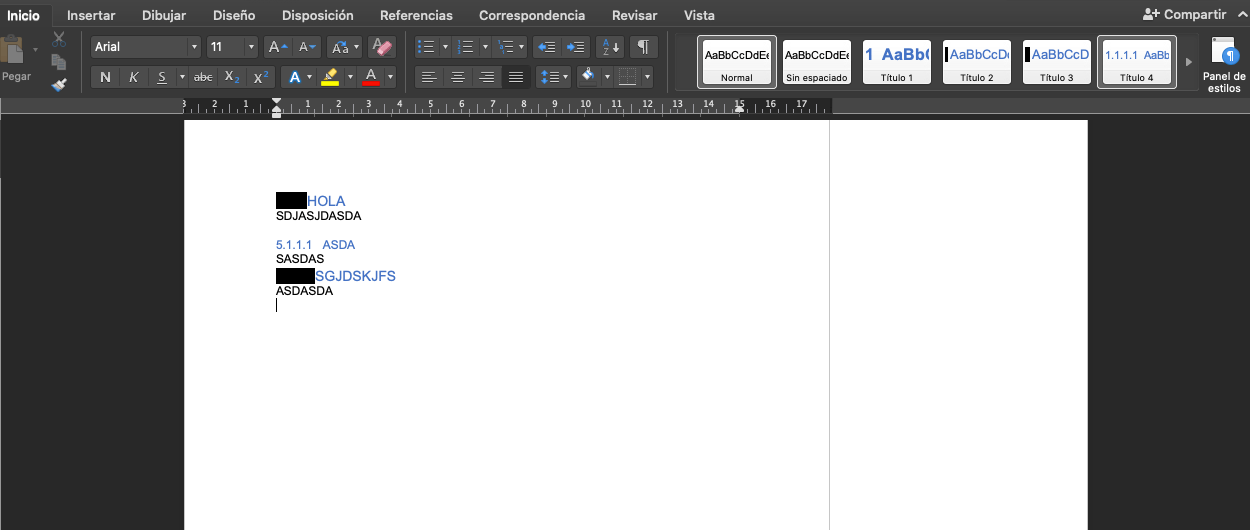Switch to the Dibujar tab
This screenshot has width=1250, height=530.
click(x=164, y=15)
